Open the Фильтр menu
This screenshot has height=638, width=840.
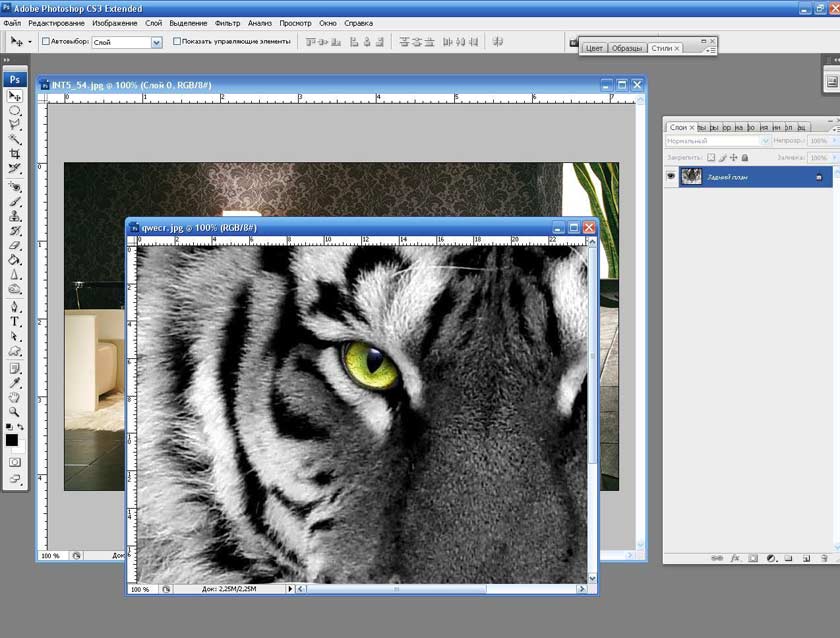228,22
